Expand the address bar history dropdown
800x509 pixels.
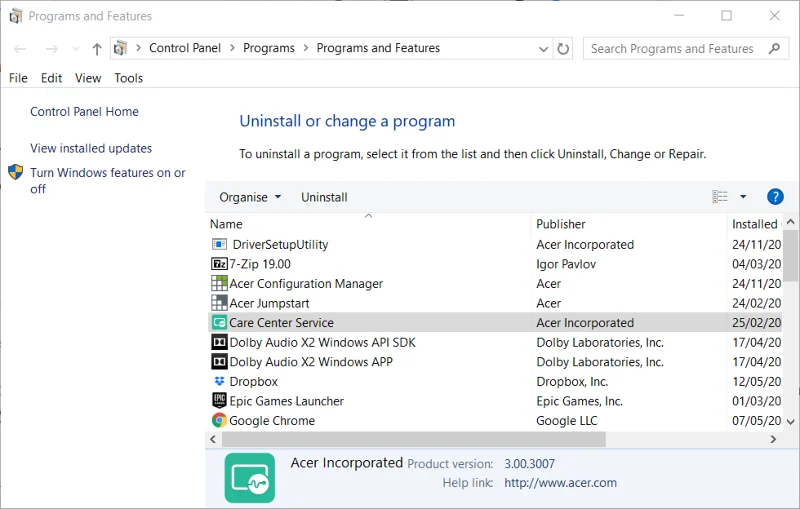pyautogui.click(x=543, y=49)
